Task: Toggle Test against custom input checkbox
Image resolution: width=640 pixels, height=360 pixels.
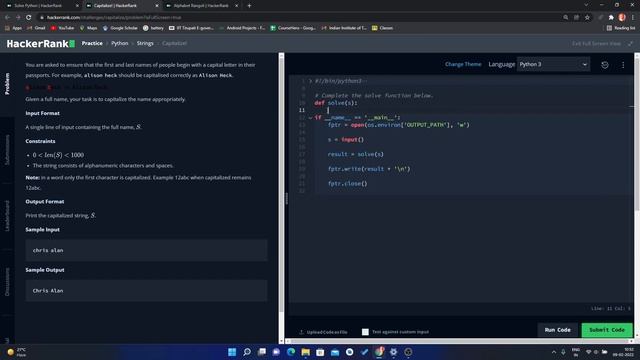Action: [365, 332]
